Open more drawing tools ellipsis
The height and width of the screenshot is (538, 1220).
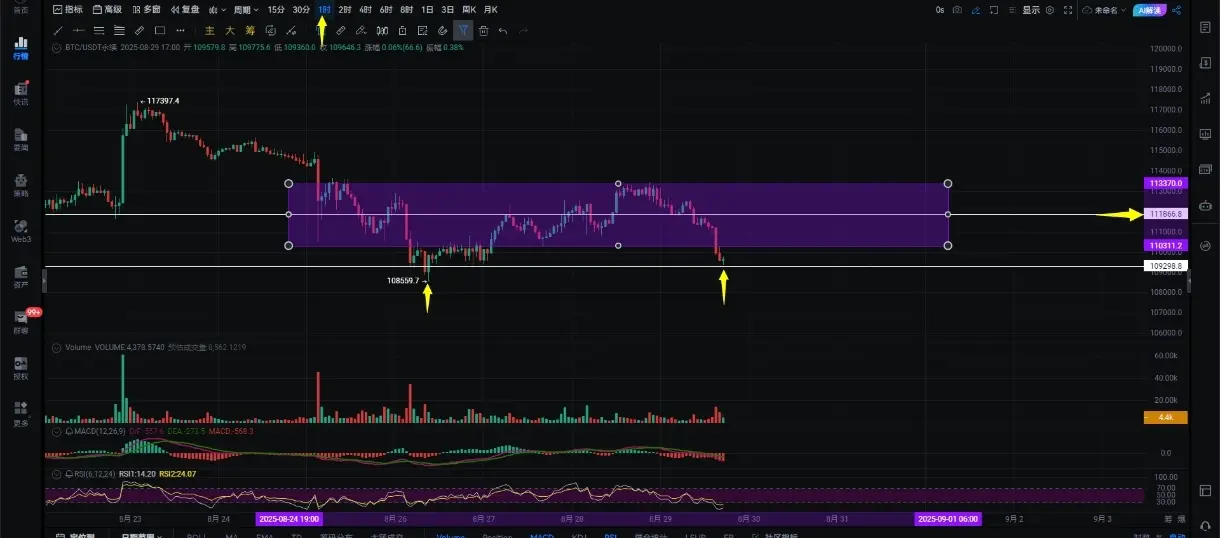180,31
